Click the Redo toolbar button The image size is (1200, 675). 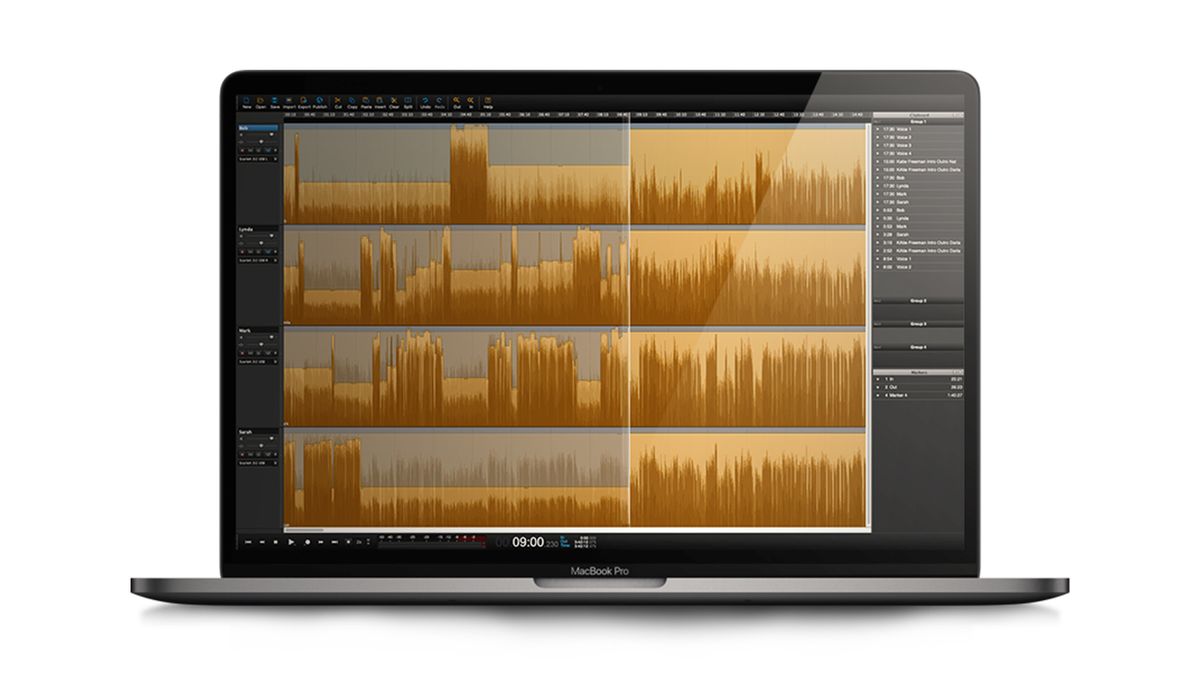point(440,101)
